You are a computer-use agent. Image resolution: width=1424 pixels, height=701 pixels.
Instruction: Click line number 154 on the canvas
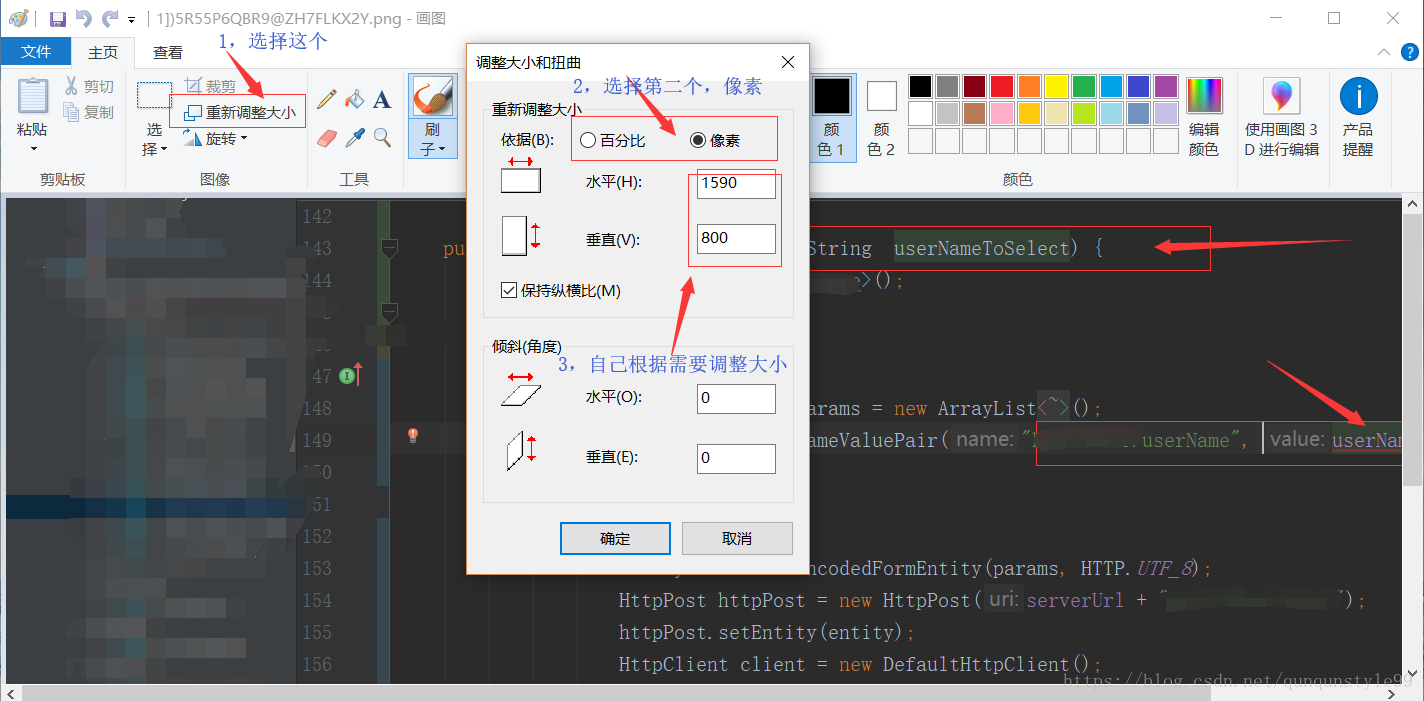pos(316,600)
